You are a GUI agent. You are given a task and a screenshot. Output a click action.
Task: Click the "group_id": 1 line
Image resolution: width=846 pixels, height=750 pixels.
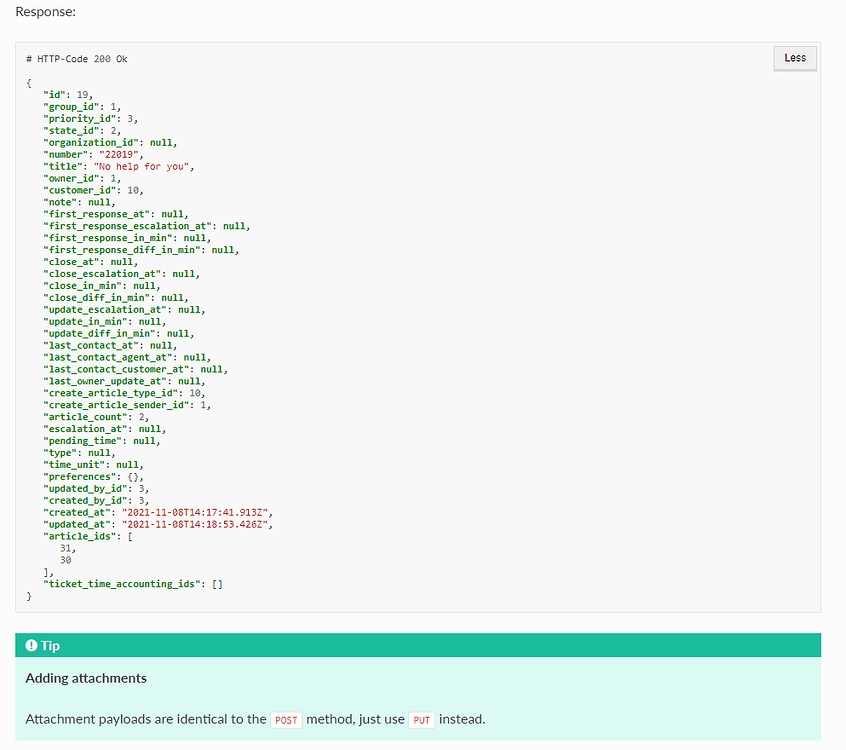tap(82, 107)
